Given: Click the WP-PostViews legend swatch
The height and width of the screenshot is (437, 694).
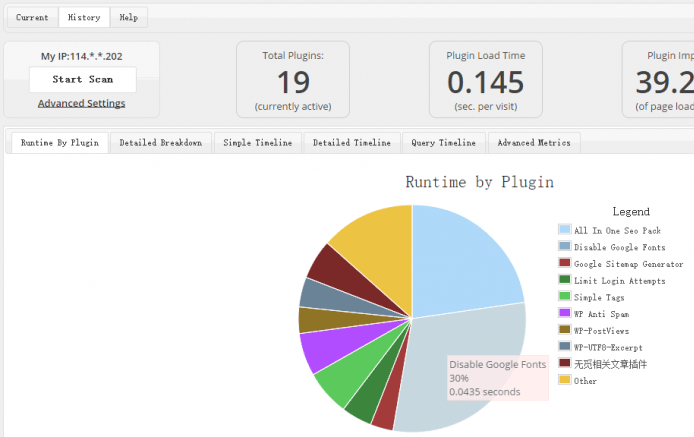Looking at the screenshot, I should click(x=564, y=329).
